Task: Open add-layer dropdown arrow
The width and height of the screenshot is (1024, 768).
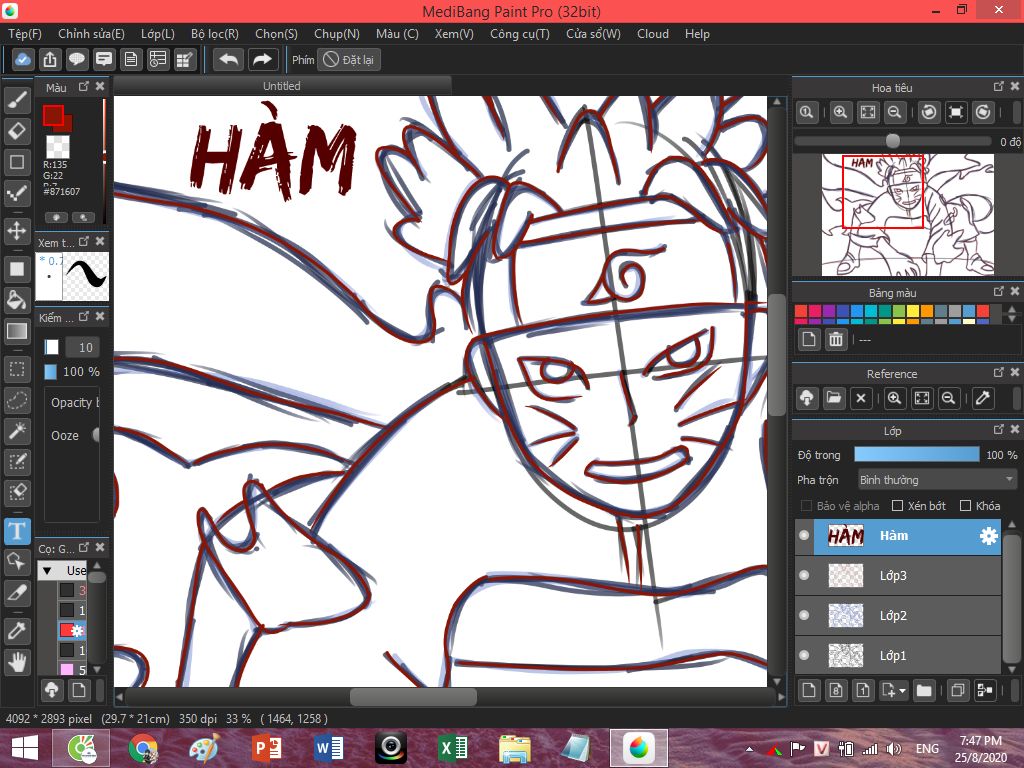Action: pyautogui.click(x=903, y=690)
